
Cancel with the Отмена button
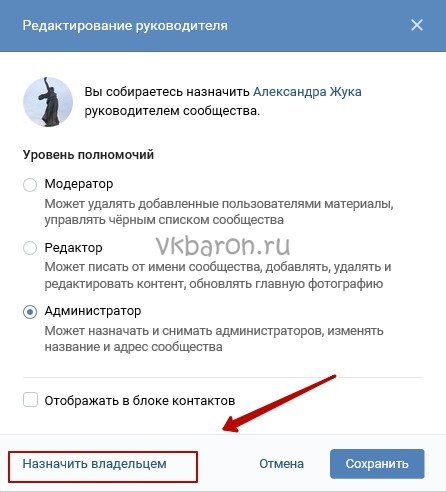point(281,464)
